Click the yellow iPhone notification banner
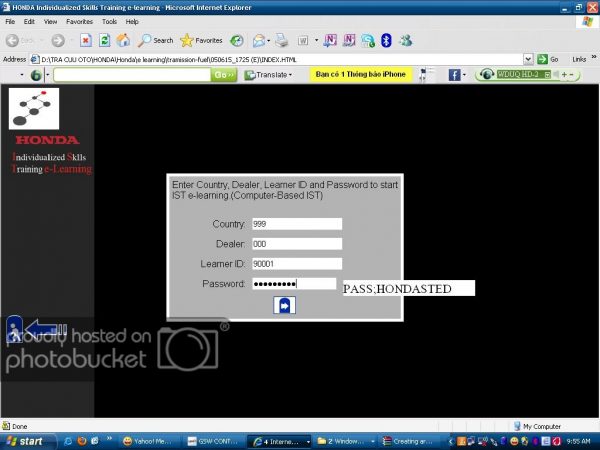Viewport: 600px width, 450px height. click(x=360, y=75)
